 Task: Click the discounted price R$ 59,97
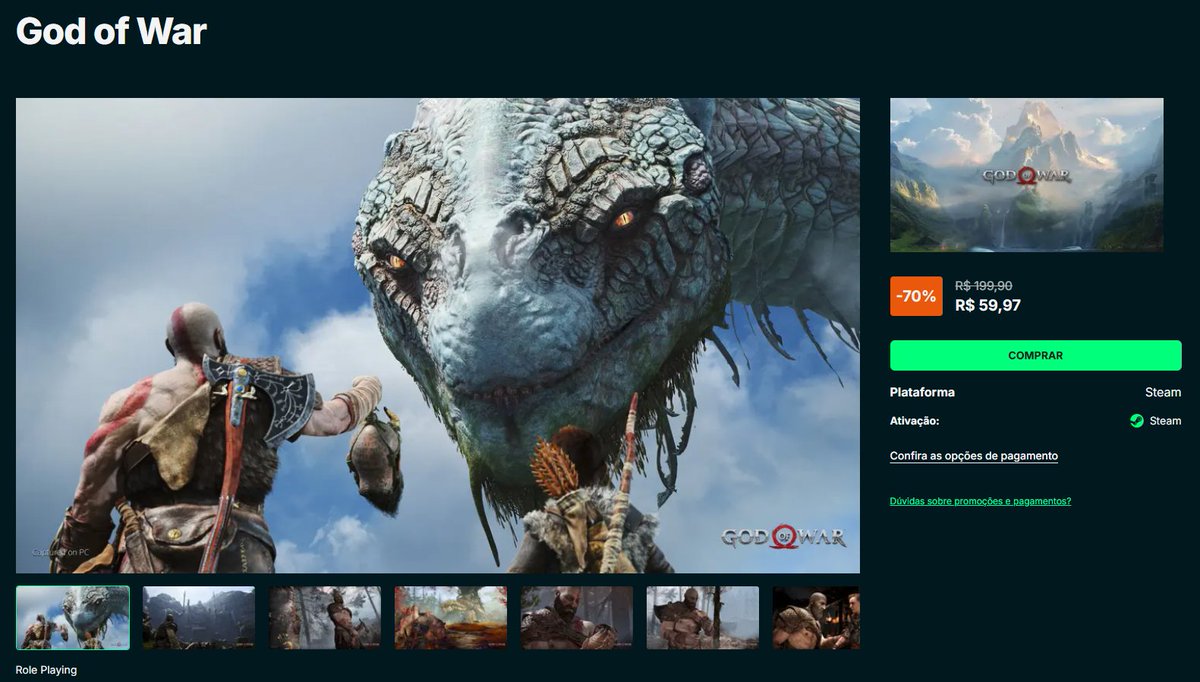click(988, 306)
